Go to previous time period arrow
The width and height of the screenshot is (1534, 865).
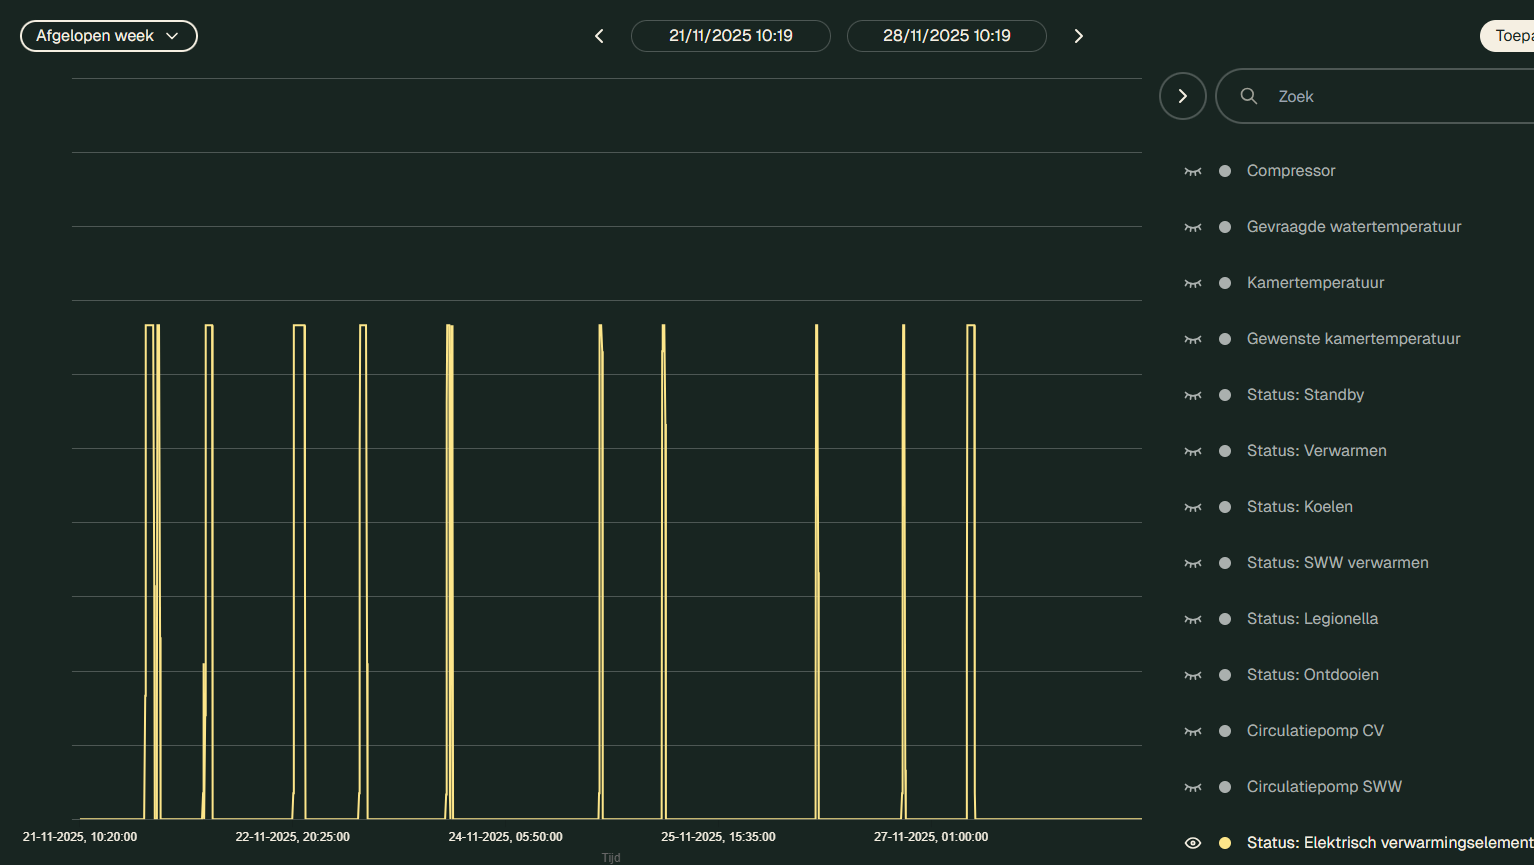tap(599, 36)
